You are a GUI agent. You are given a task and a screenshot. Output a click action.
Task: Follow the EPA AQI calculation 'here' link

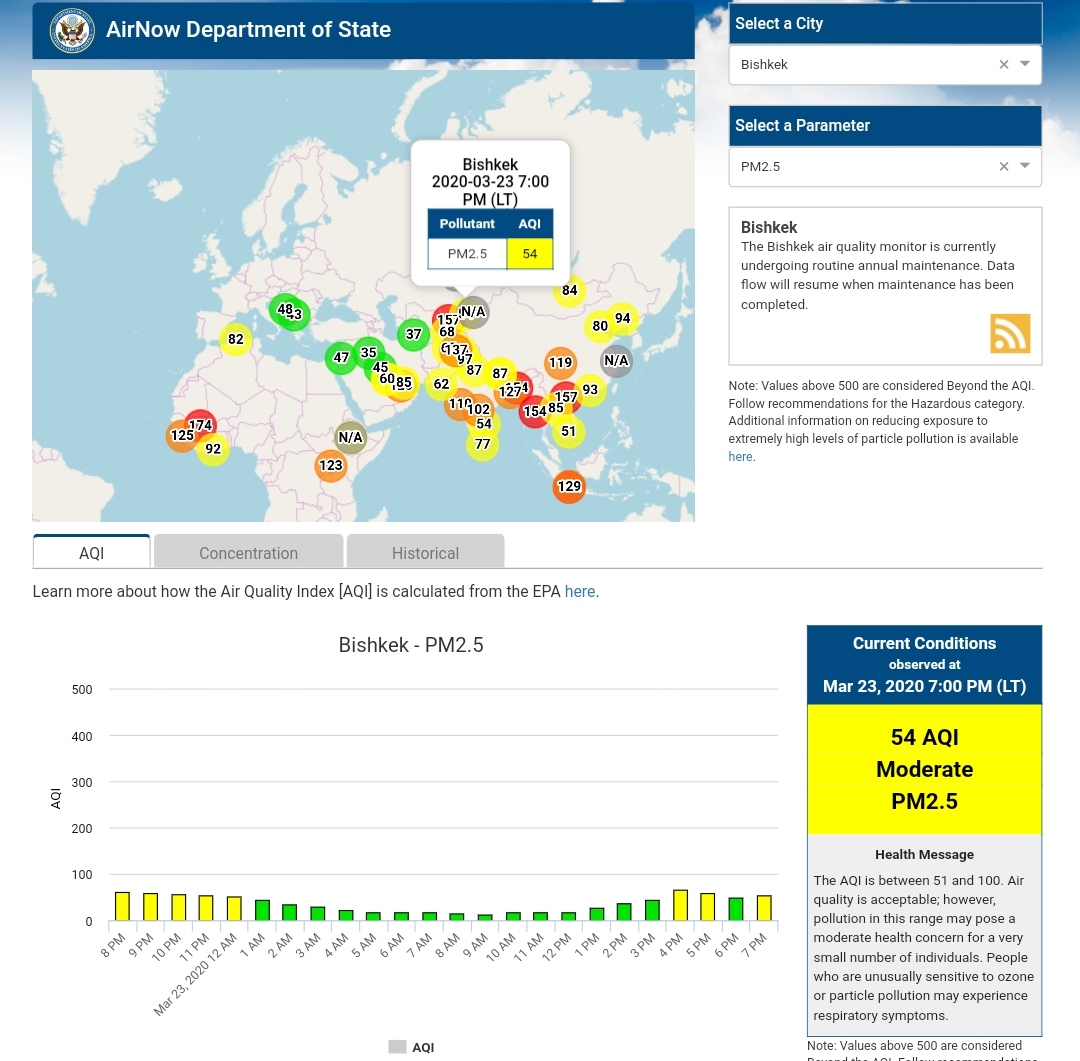(580, 591)
